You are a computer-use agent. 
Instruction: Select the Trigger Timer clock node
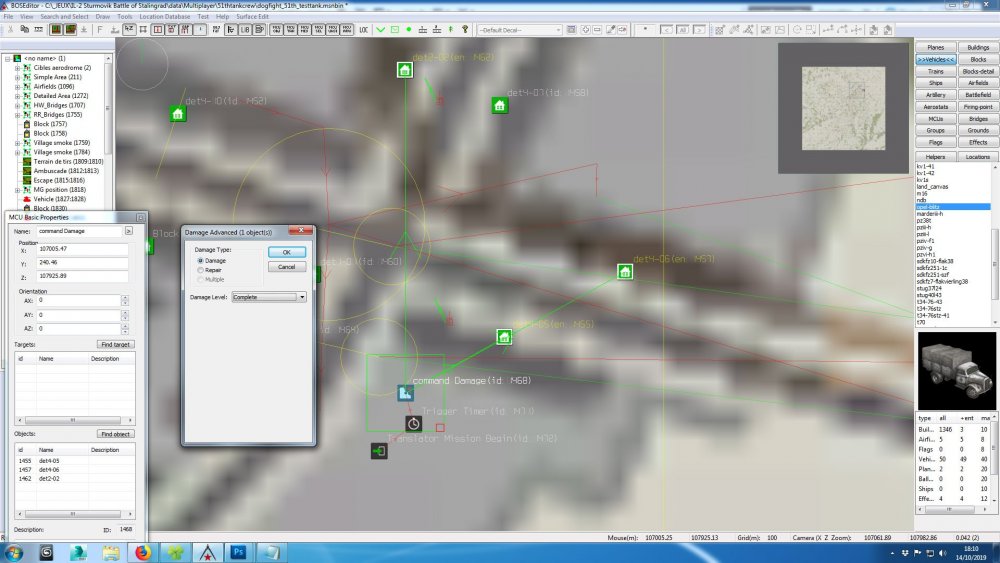pos(413,423)
